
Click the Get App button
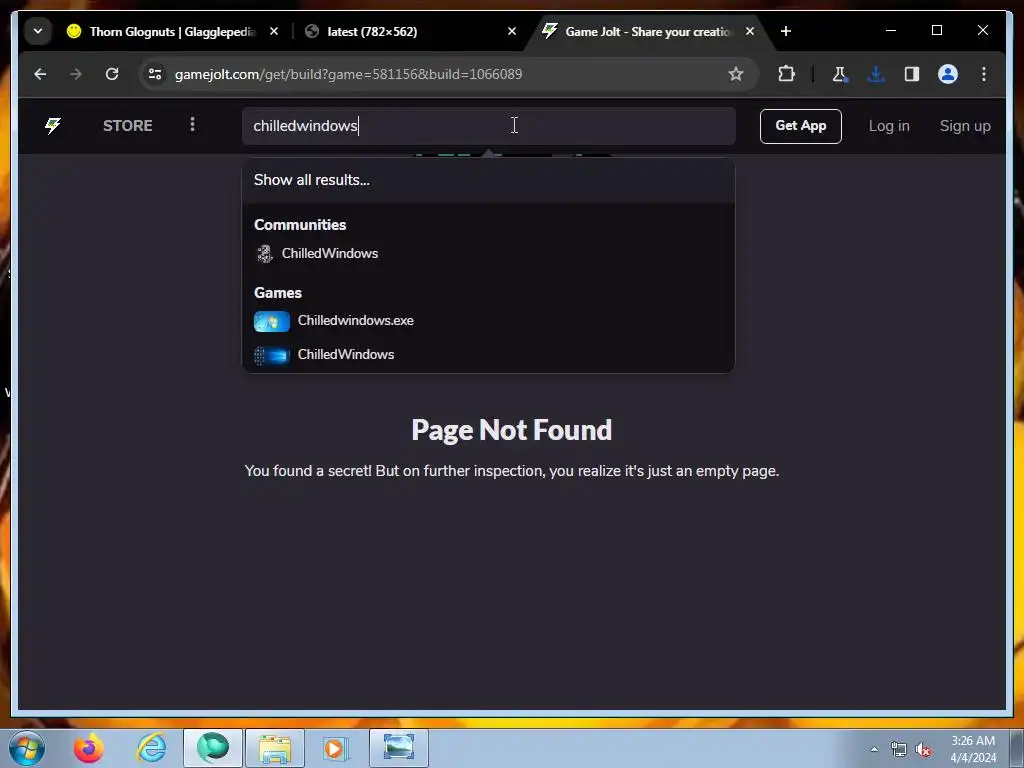(x=801, y=126)
